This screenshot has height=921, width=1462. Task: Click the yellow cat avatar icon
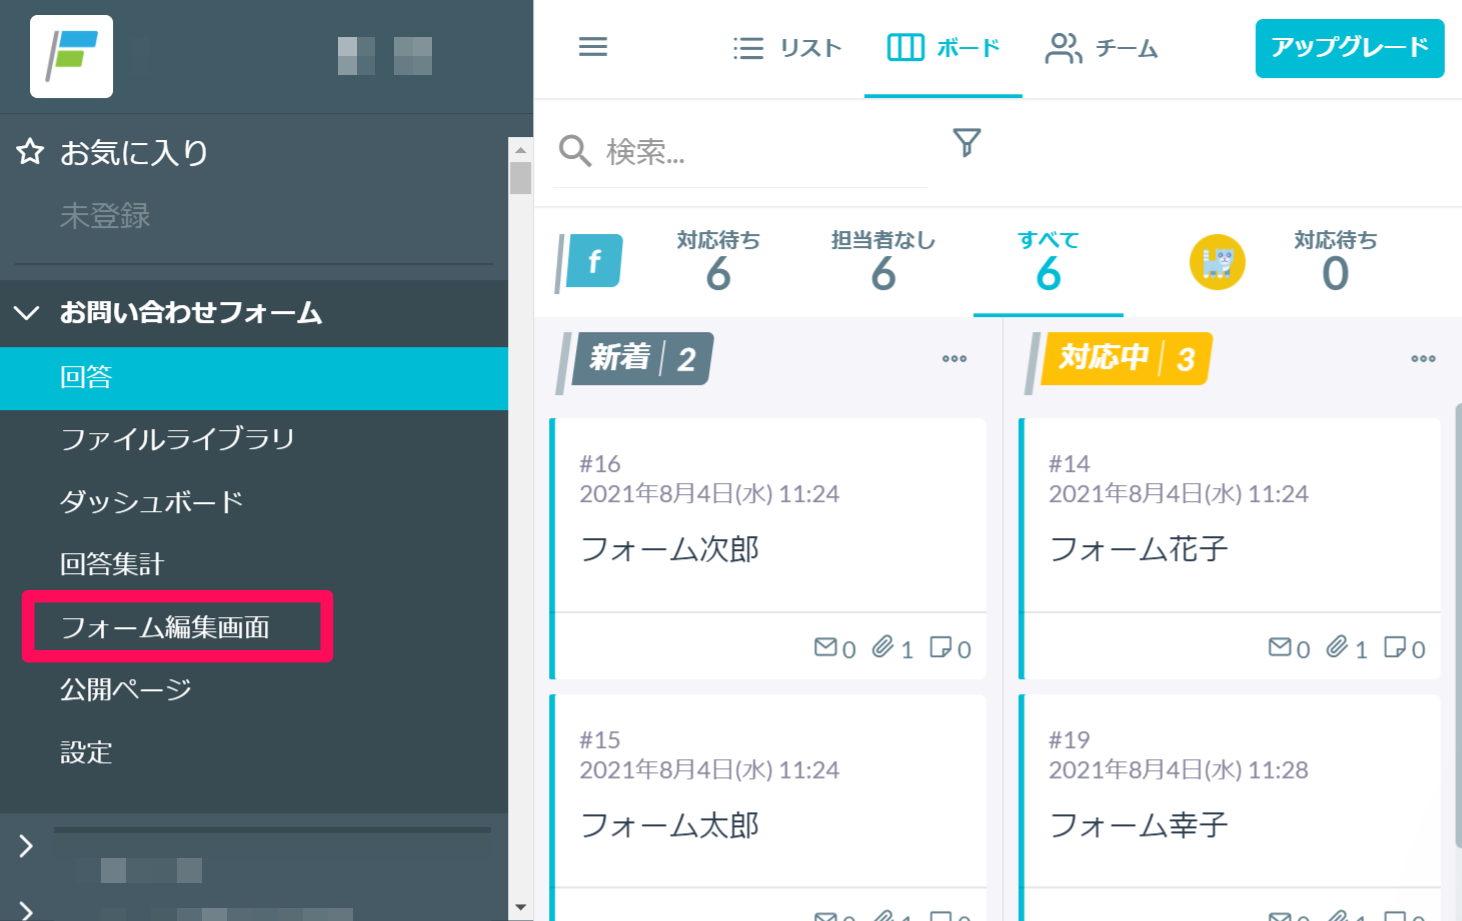point(1217,263)
